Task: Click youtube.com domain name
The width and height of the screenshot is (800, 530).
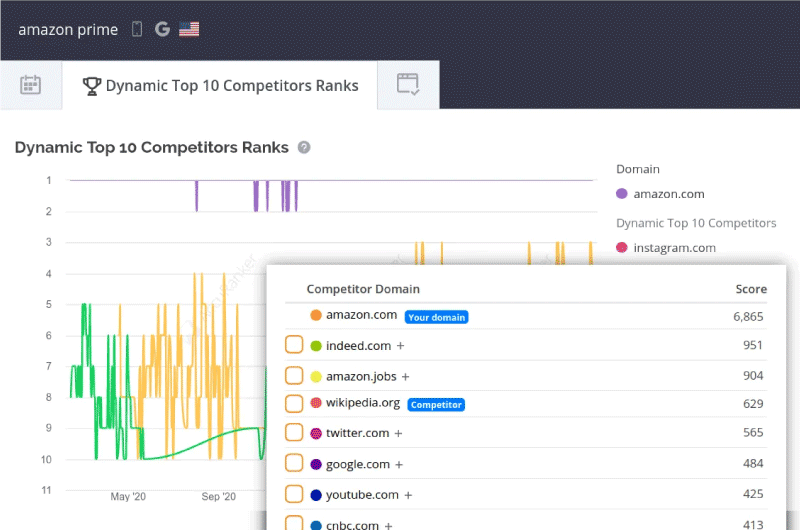Action: point(362,495)
